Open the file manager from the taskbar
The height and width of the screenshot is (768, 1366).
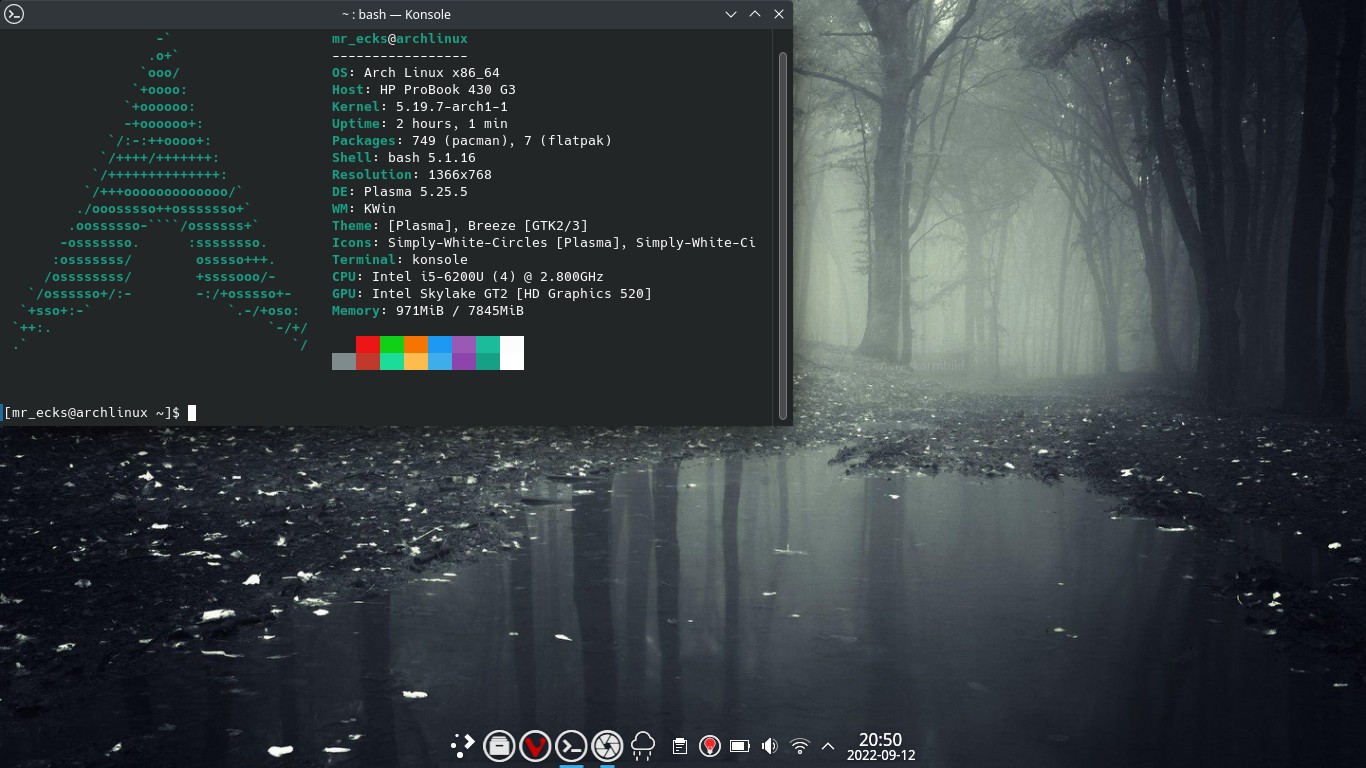pyautogui.click(x=499, y=745)
